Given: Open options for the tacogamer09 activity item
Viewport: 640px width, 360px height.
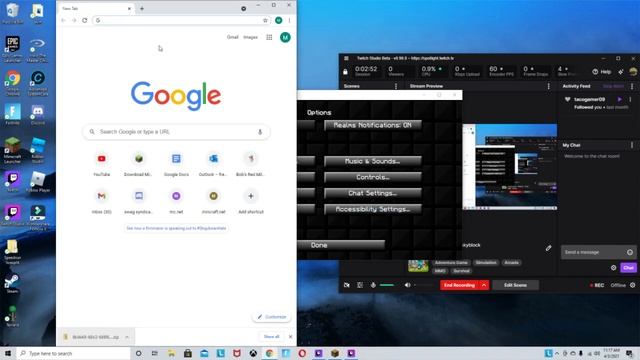Looking at the screenshot, I should tap(630, 99).
